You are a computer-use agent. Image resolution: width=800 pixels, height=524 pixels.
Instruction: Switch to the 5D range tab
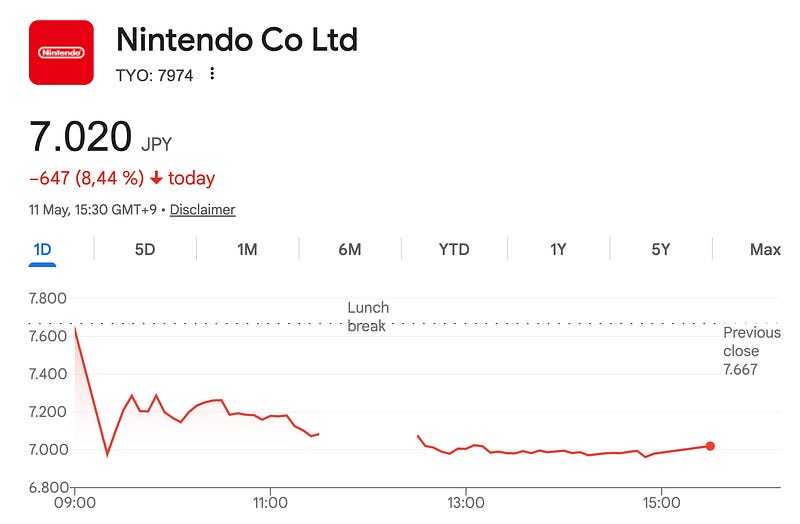(x=145, y=249)
